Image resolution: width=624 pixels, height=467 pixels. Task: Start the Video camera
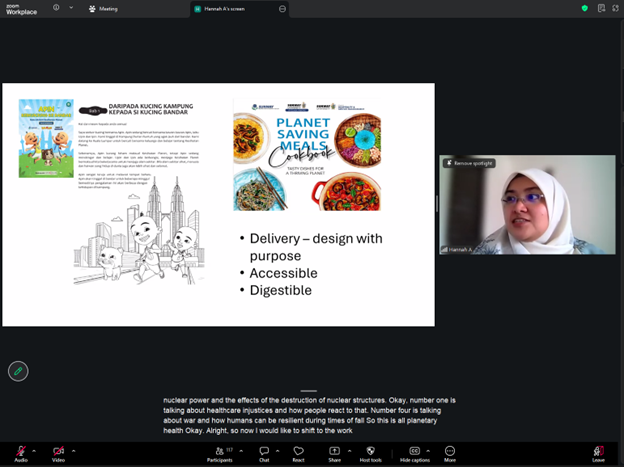[58, 452]
